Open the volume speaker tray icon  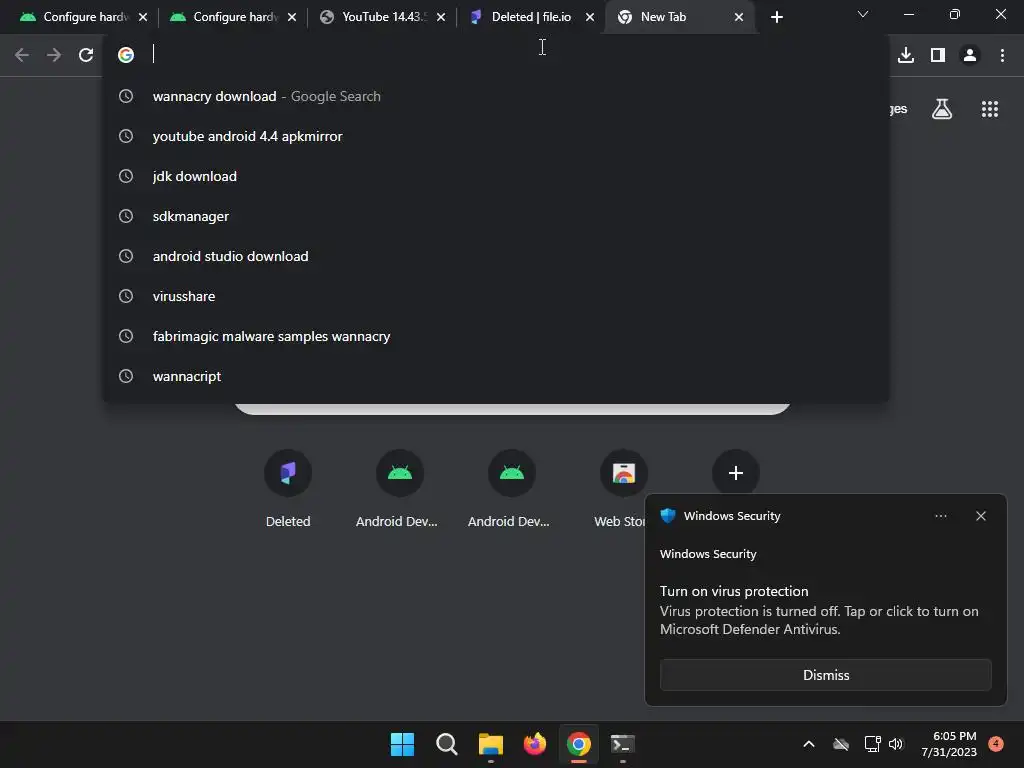tap(896, 744)
